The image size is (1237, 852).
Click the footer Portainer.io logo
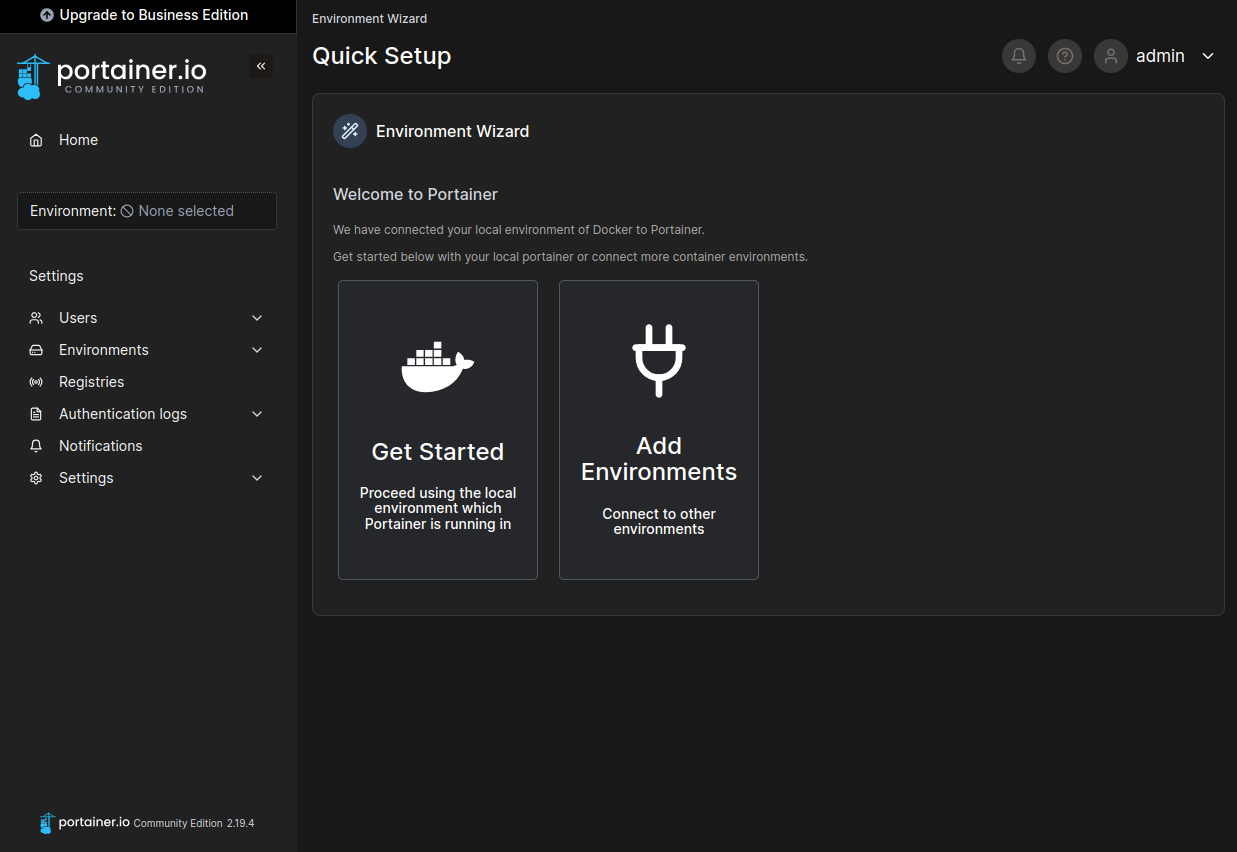[x=84, y=822]
